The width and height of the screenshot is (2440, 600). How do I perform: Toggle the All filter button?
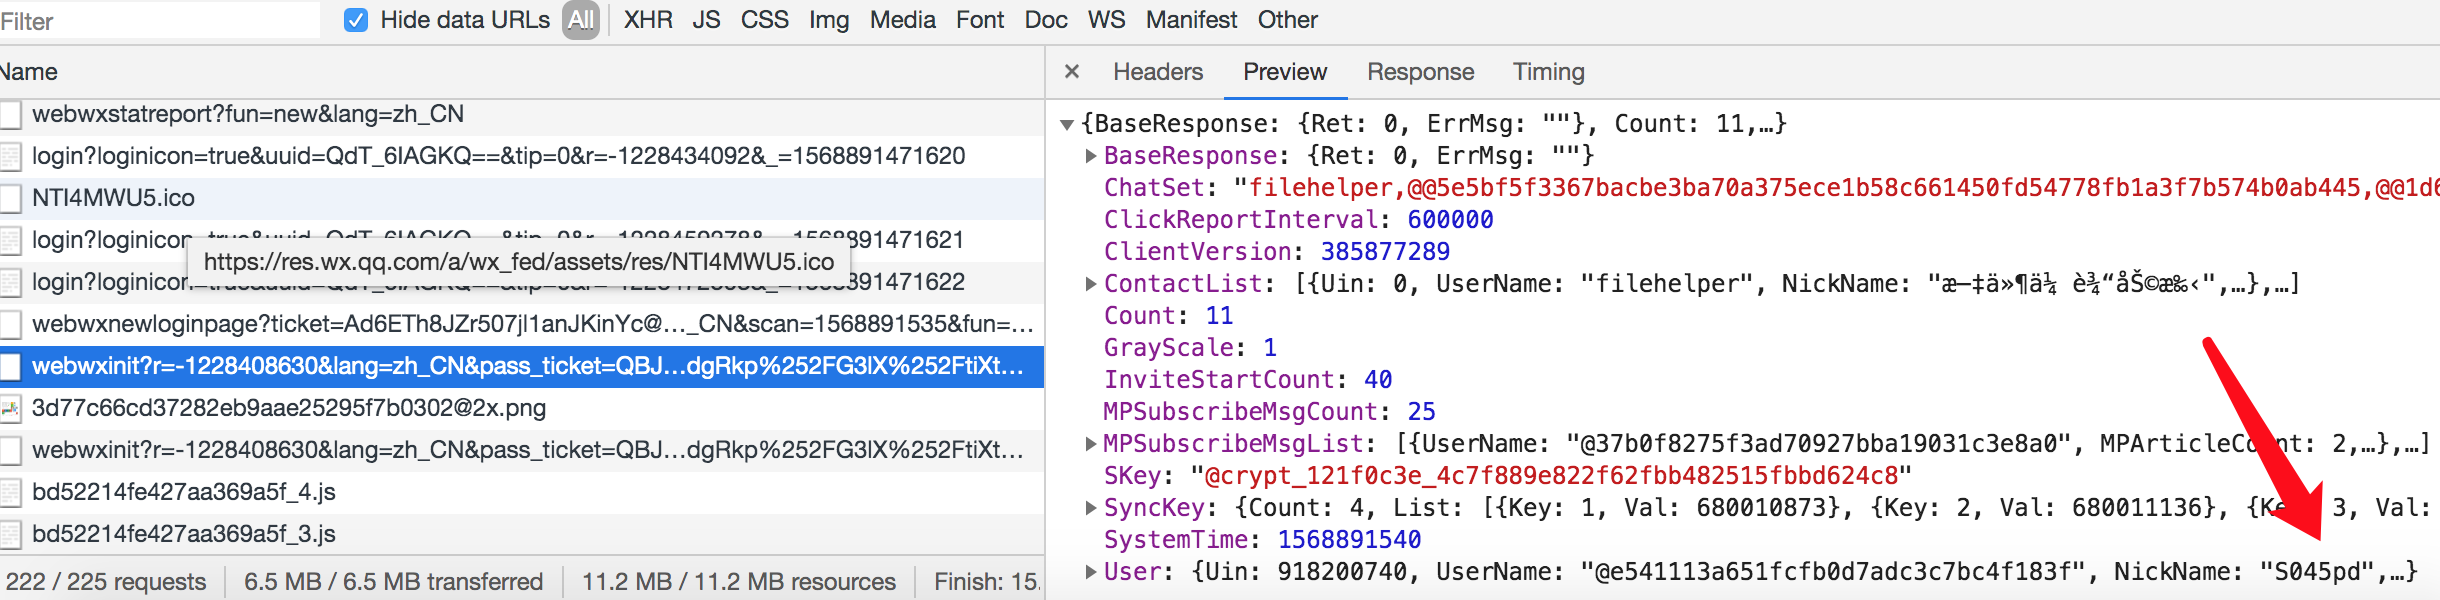[581, 20]
